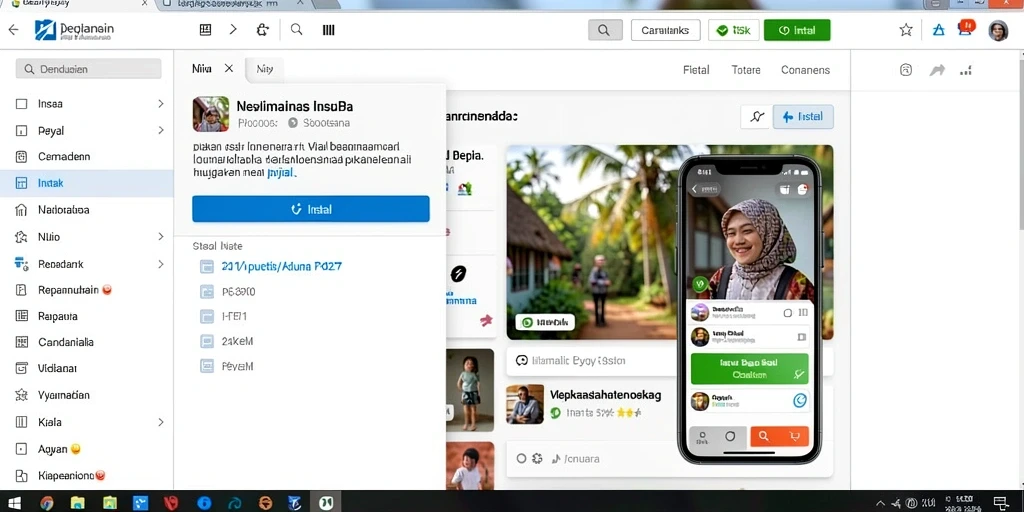Expand the Kiala sidebar chevron

[x=161, y=423]
